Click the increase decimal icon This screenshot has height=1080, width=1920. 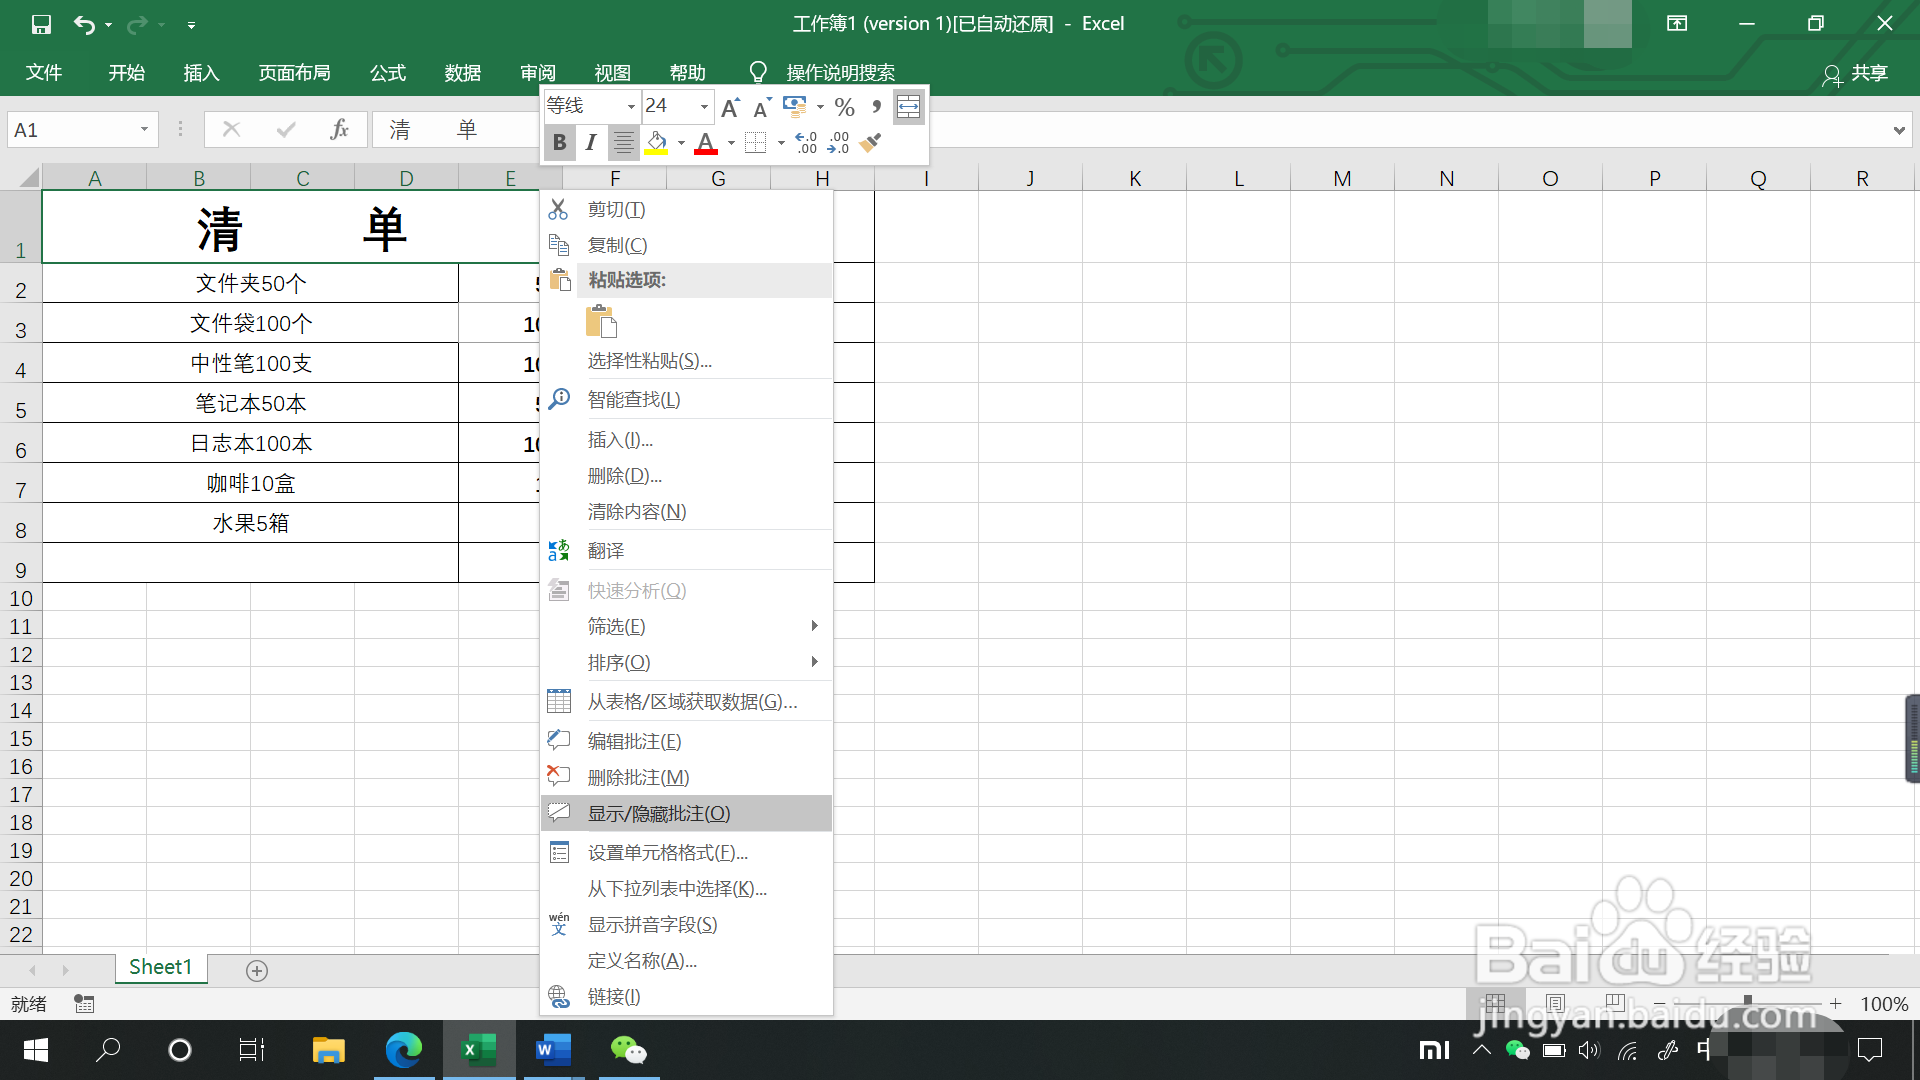click(806, 143)
